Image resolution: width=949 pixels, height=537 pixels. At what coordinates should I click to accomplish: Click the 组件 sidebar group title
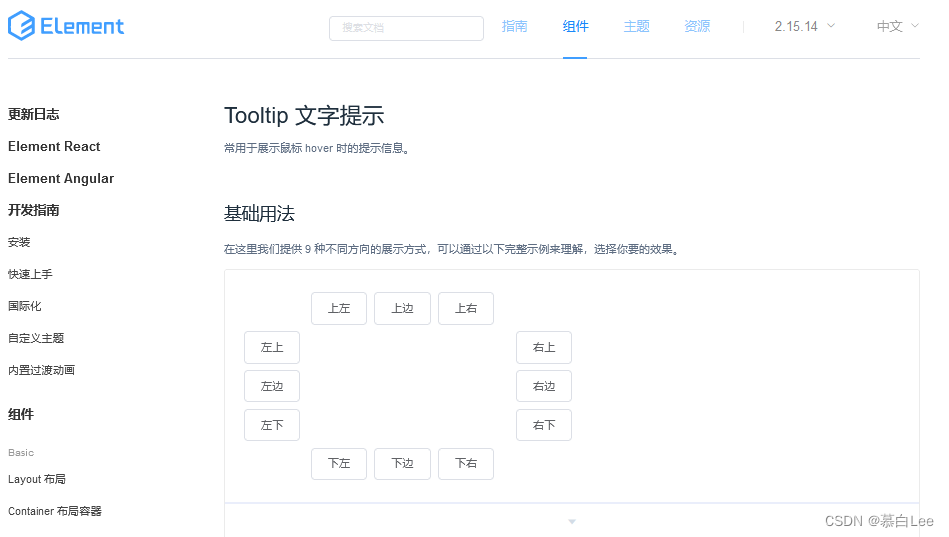(21, 414)
